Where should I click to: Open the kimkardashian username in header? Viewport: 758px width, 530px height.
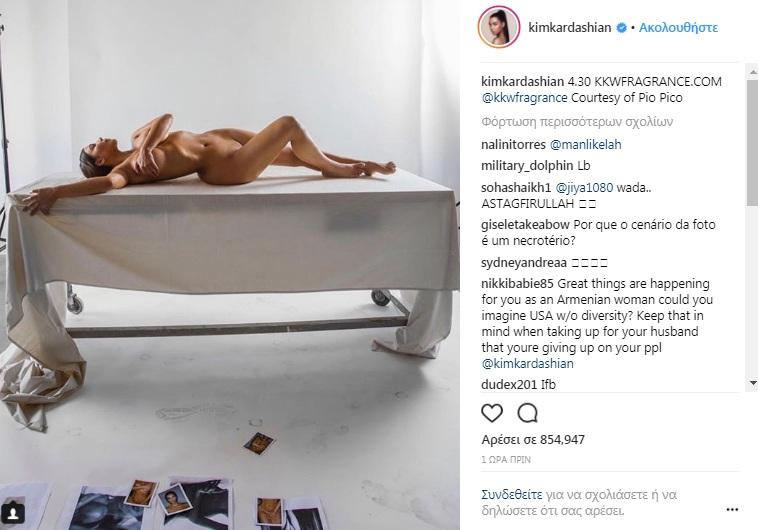pyautogui.click(x=569, y=28)
